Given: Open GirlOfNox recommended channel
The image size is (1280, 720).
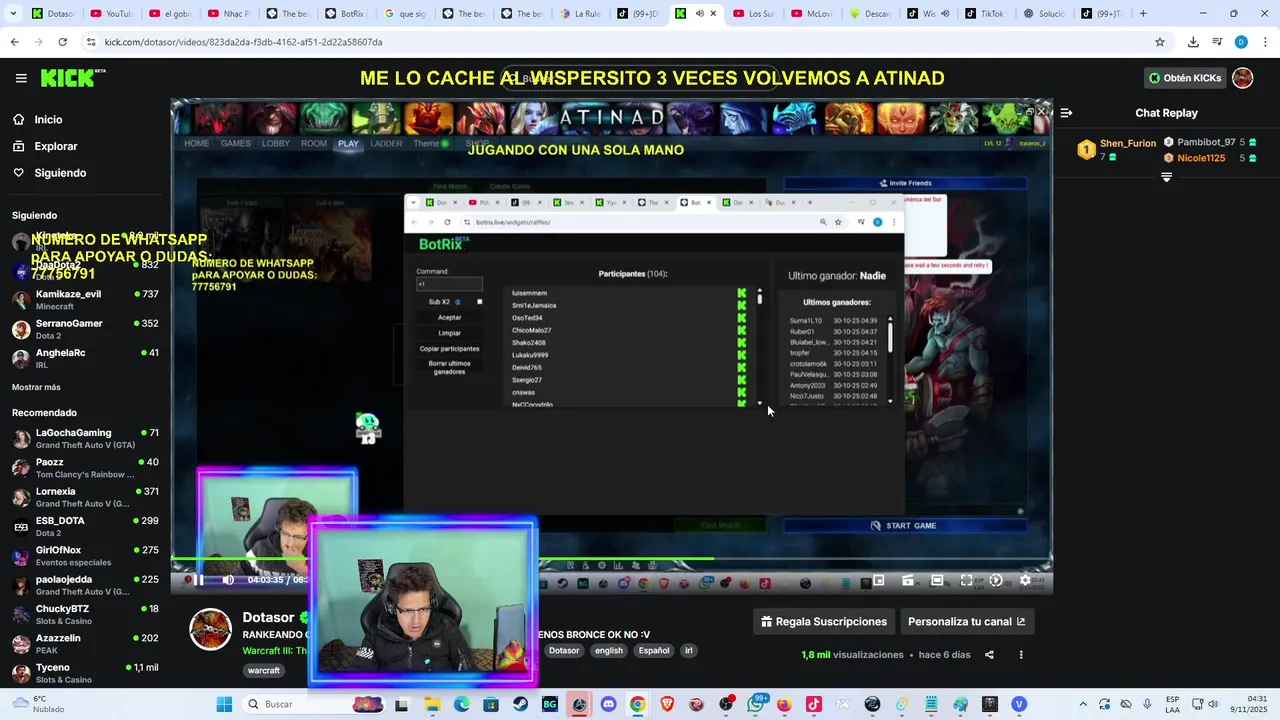Looking at the screenshot, I should point(85,556).
